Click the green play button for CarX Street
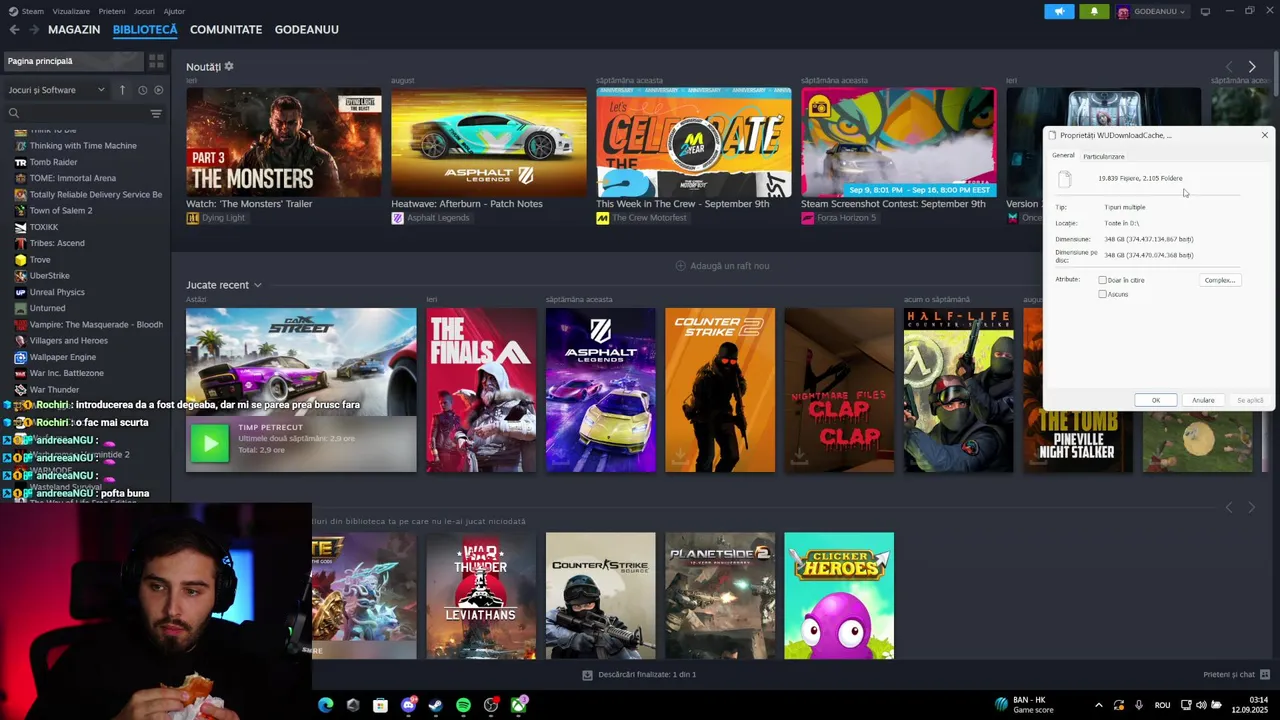The height and width of the screenshot is (720, 1280). coord(210,444)
